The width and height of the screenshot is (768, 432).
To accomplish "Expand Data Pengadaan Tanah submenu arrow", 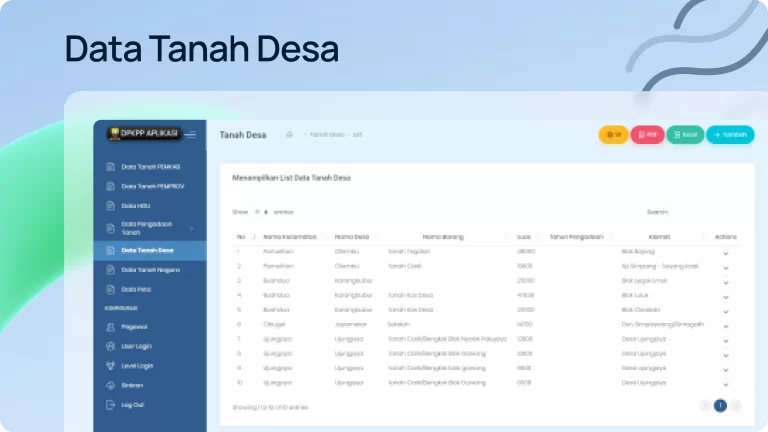I will click(x=192, y=228).
